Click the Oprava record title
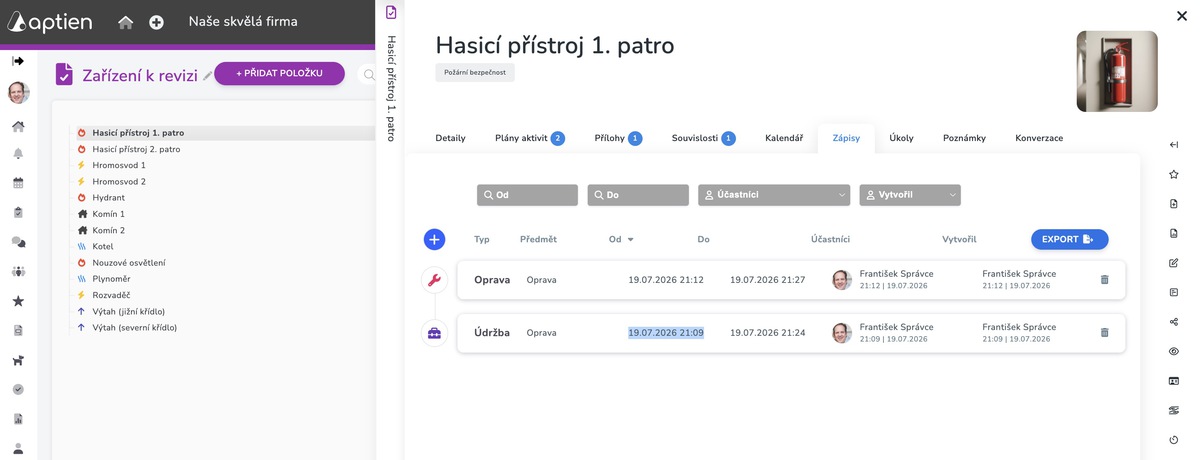The height and width of the screenshot is (460, 1200). coord(492,280)
